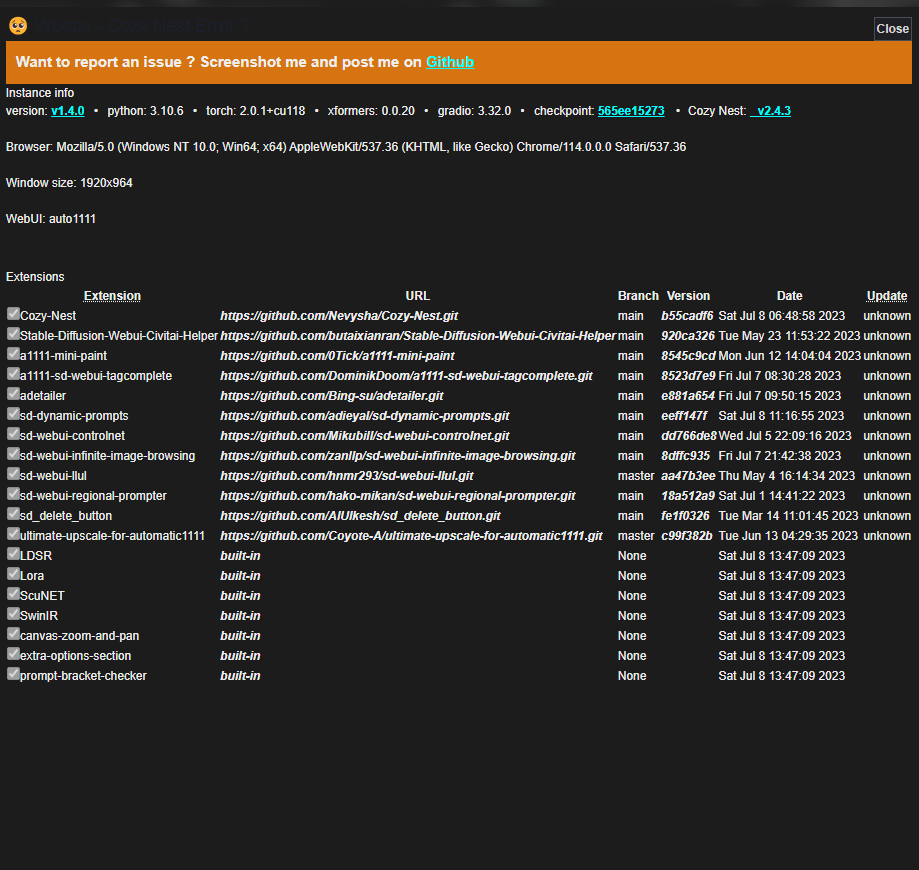Toggle the LDSR extension checkbox
This screenshot has width=919, height=870.
(13, 553)
